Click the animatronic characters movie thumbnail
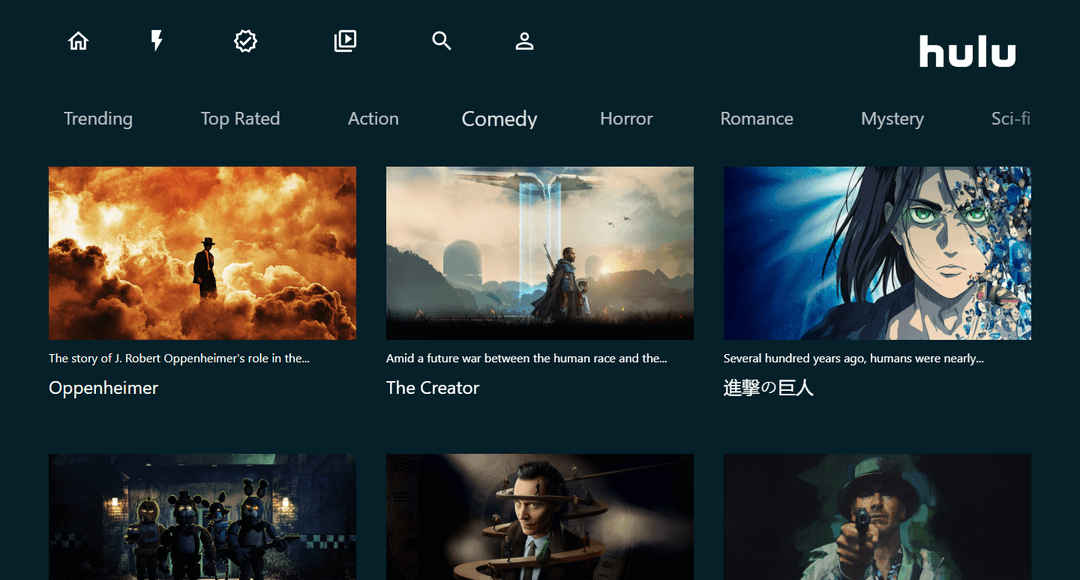1080x580 pixels. point(202,517)
